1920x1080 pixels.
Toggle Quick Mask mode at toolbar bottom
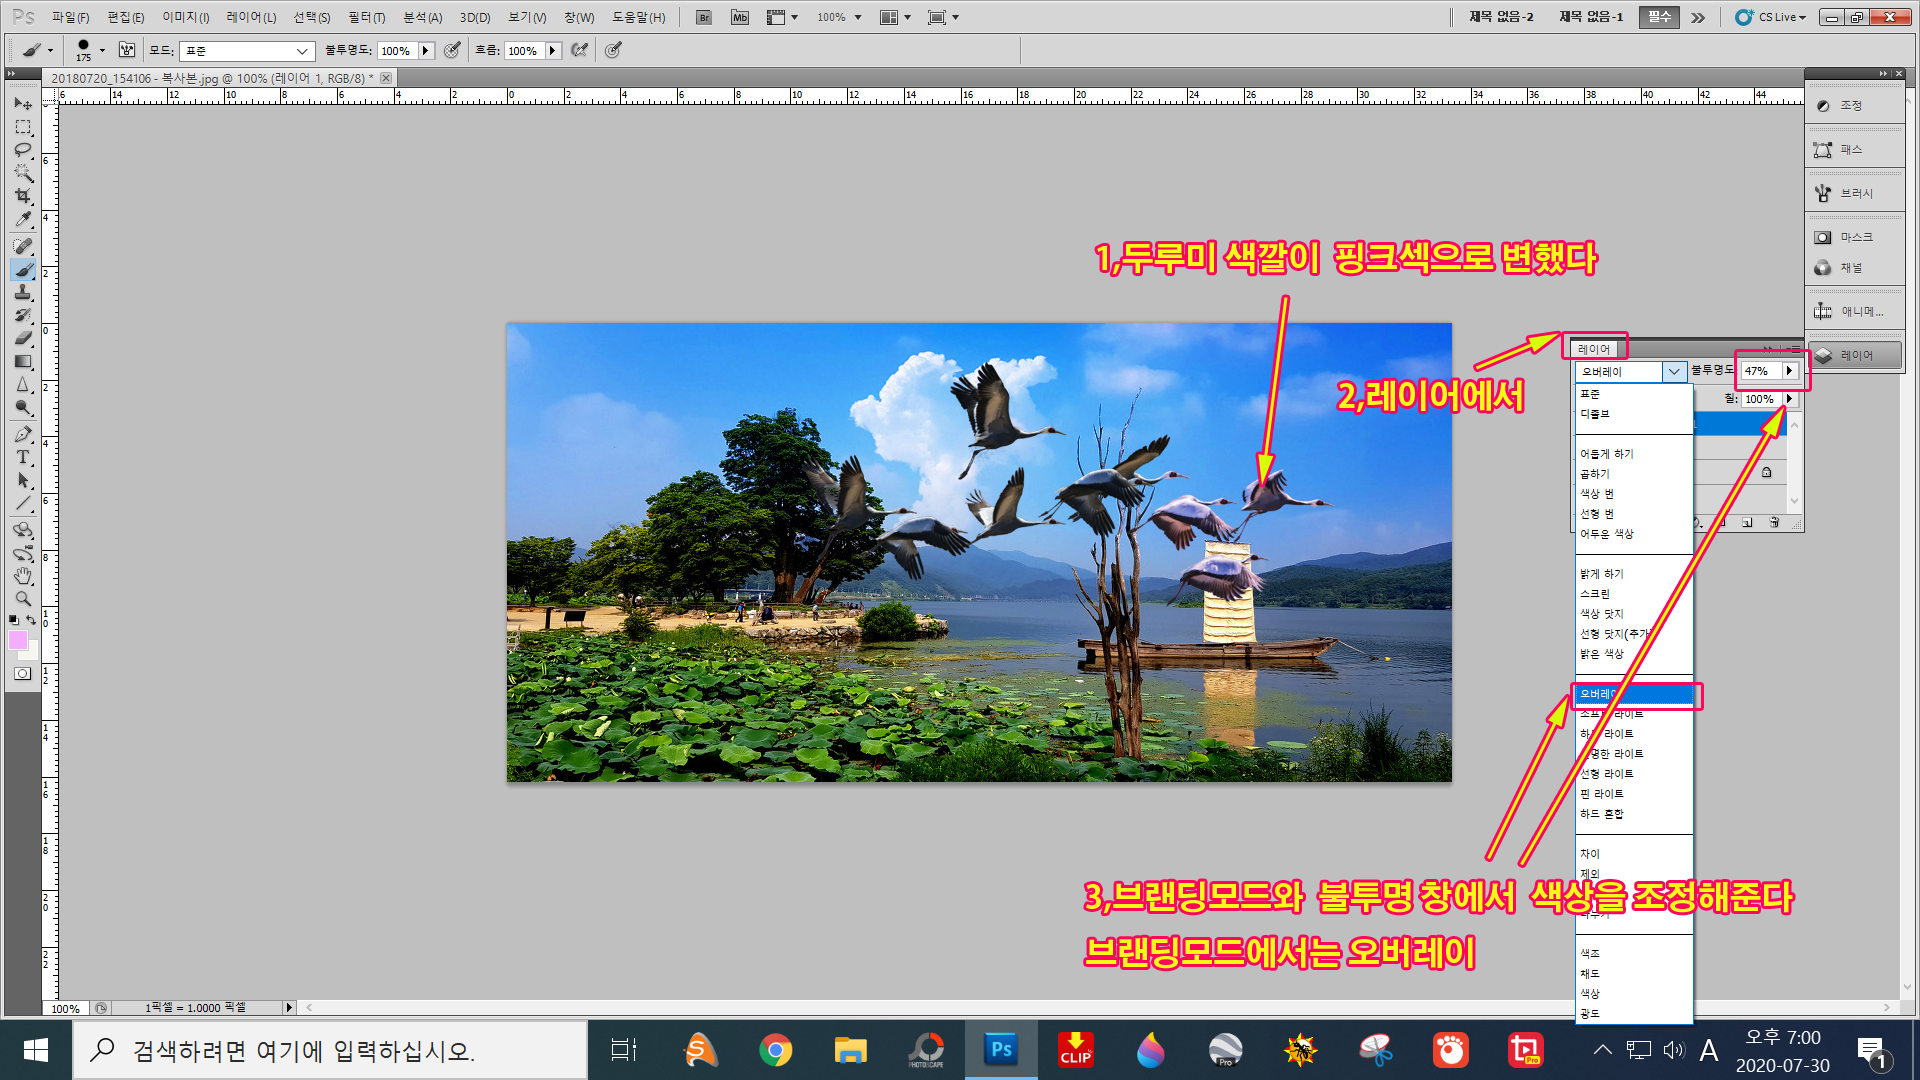pyautogui.click(x=22, y=674)
